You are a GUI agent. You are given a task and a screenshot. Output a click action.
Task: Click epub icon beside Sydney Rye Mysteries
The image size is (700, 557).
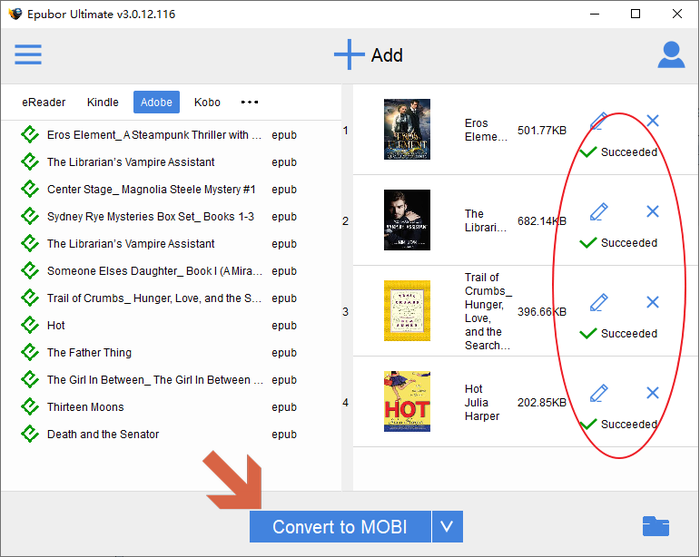[x=30, y=216]
